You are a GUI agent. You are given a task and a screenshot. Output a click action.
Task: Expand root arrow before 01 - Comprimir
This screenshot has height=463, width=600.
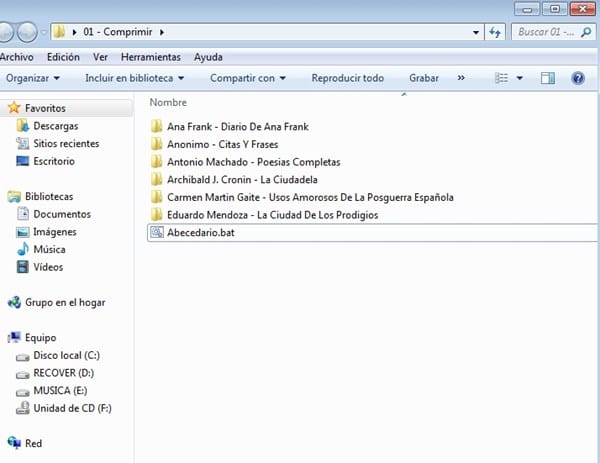[74, 32]
